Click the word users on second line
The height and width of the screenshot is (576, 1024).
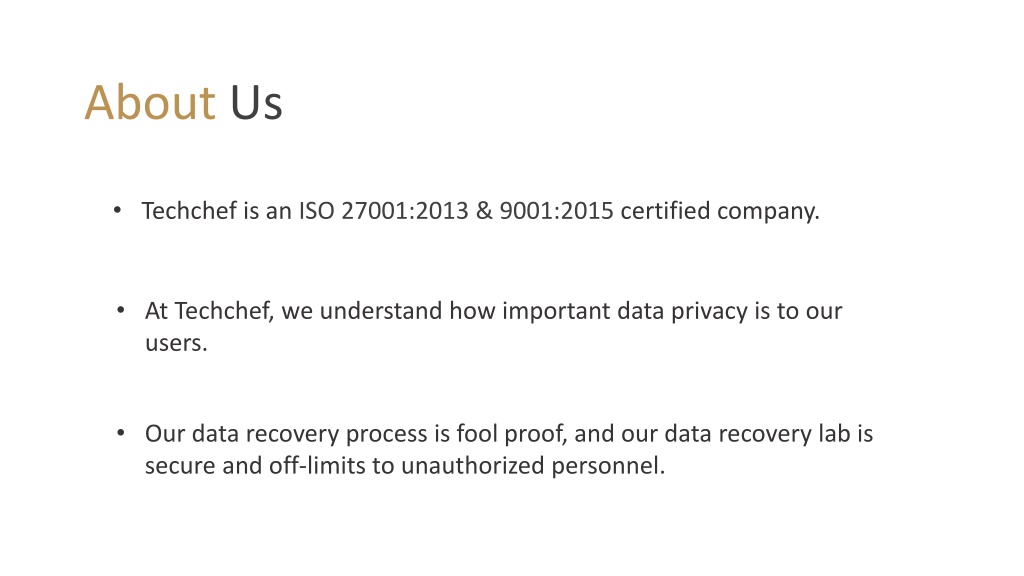pyautogui.click(x=176, y=344)
